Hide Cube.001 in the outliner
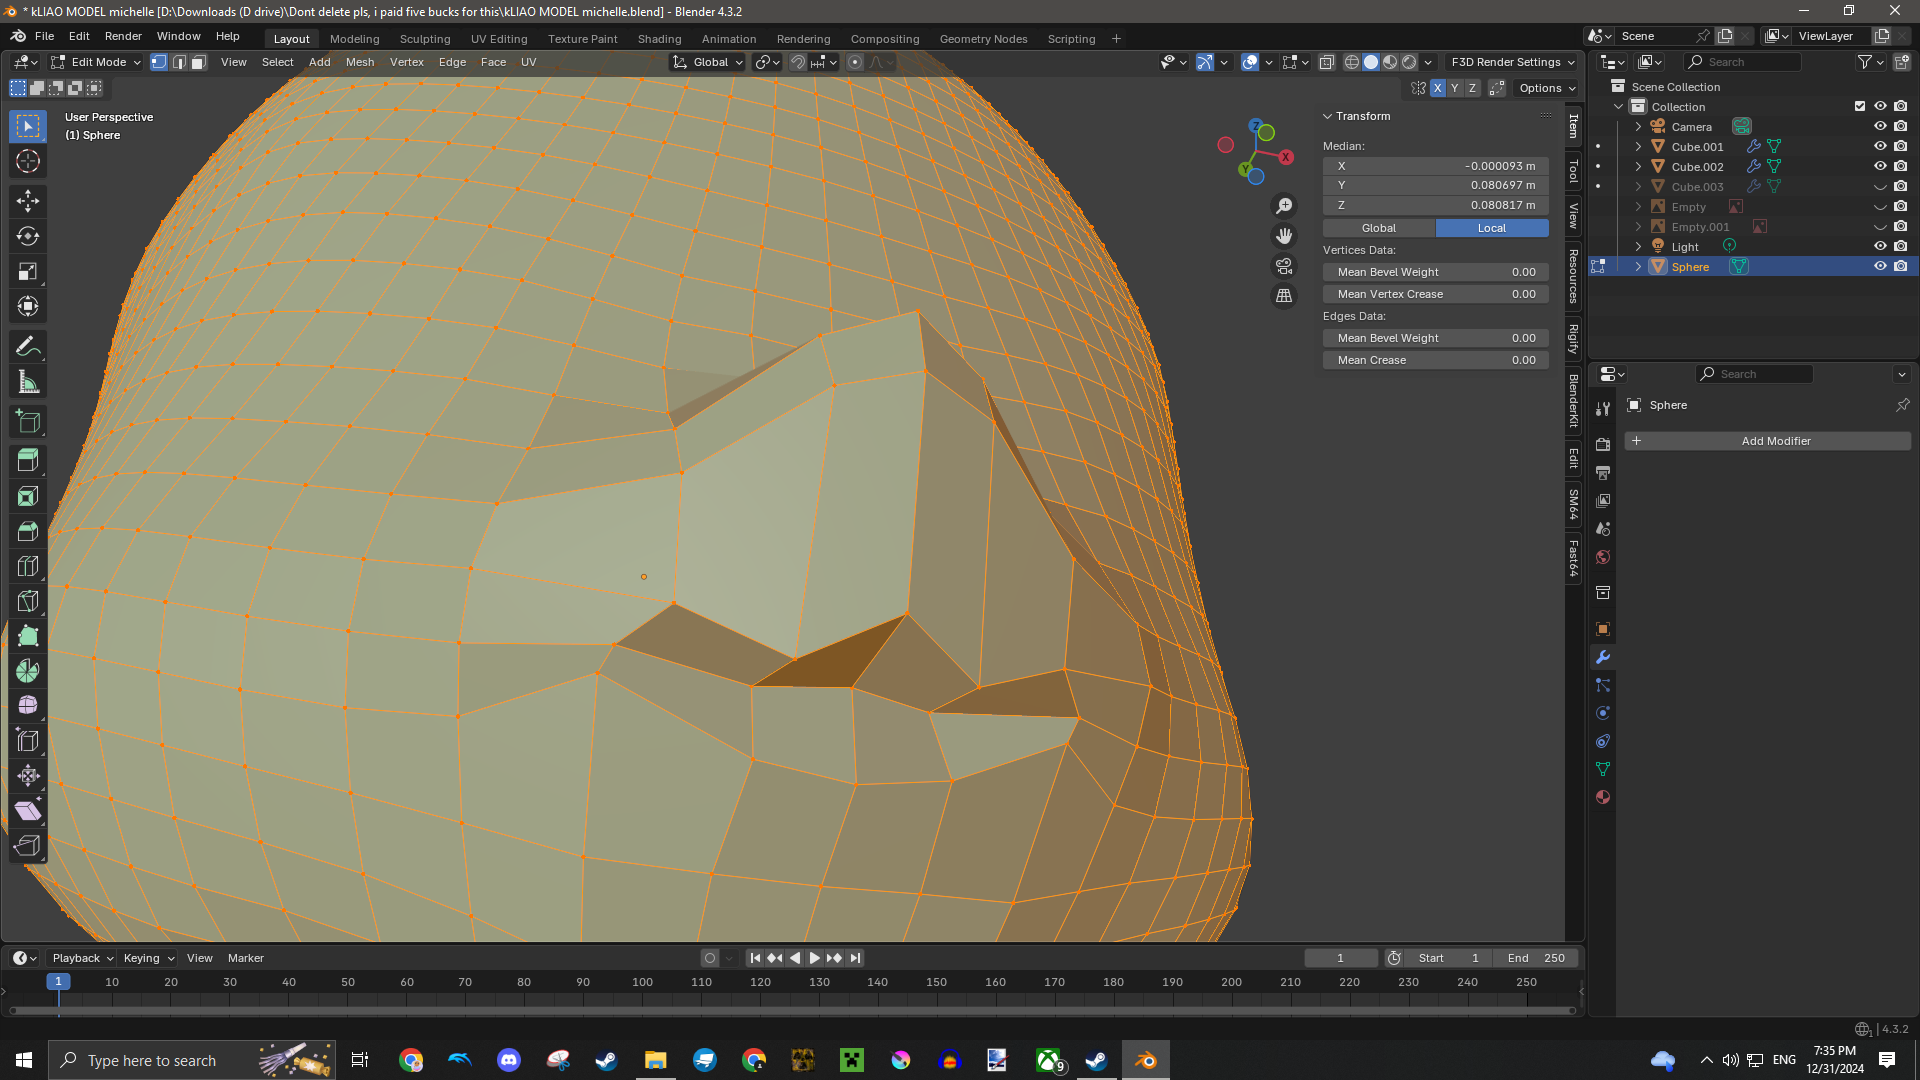Image resolution: width=1920 pixels, height=1080 pixels. pyautogui.click(x=1880, y=146)
